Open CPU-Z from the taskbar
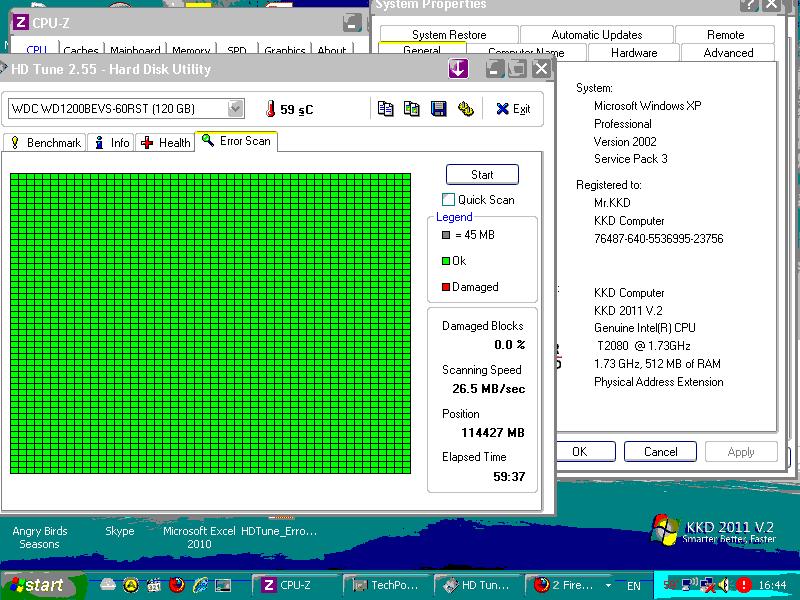 pyautogui.click(x=296, y=585)
